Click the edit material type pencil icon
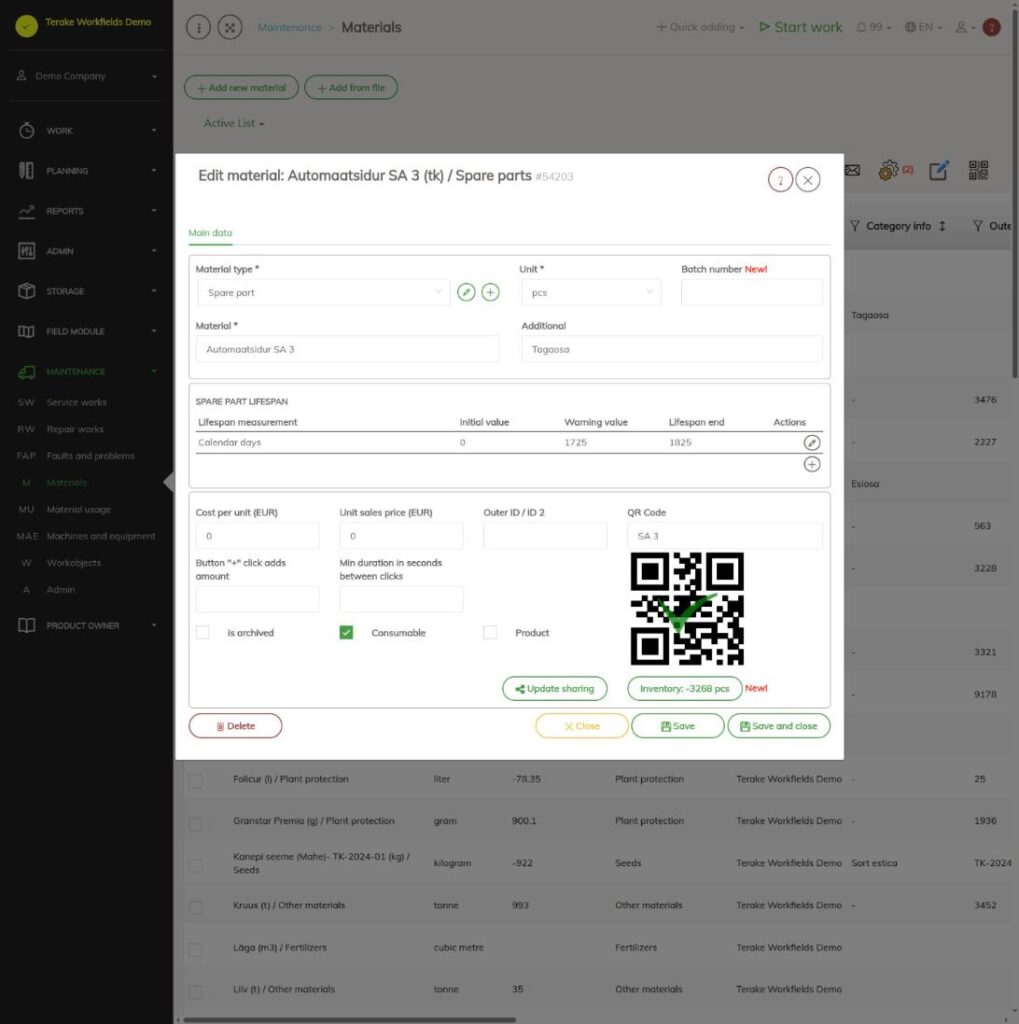The width and height of the screenshot is (1019, 1024). (466, 292)
